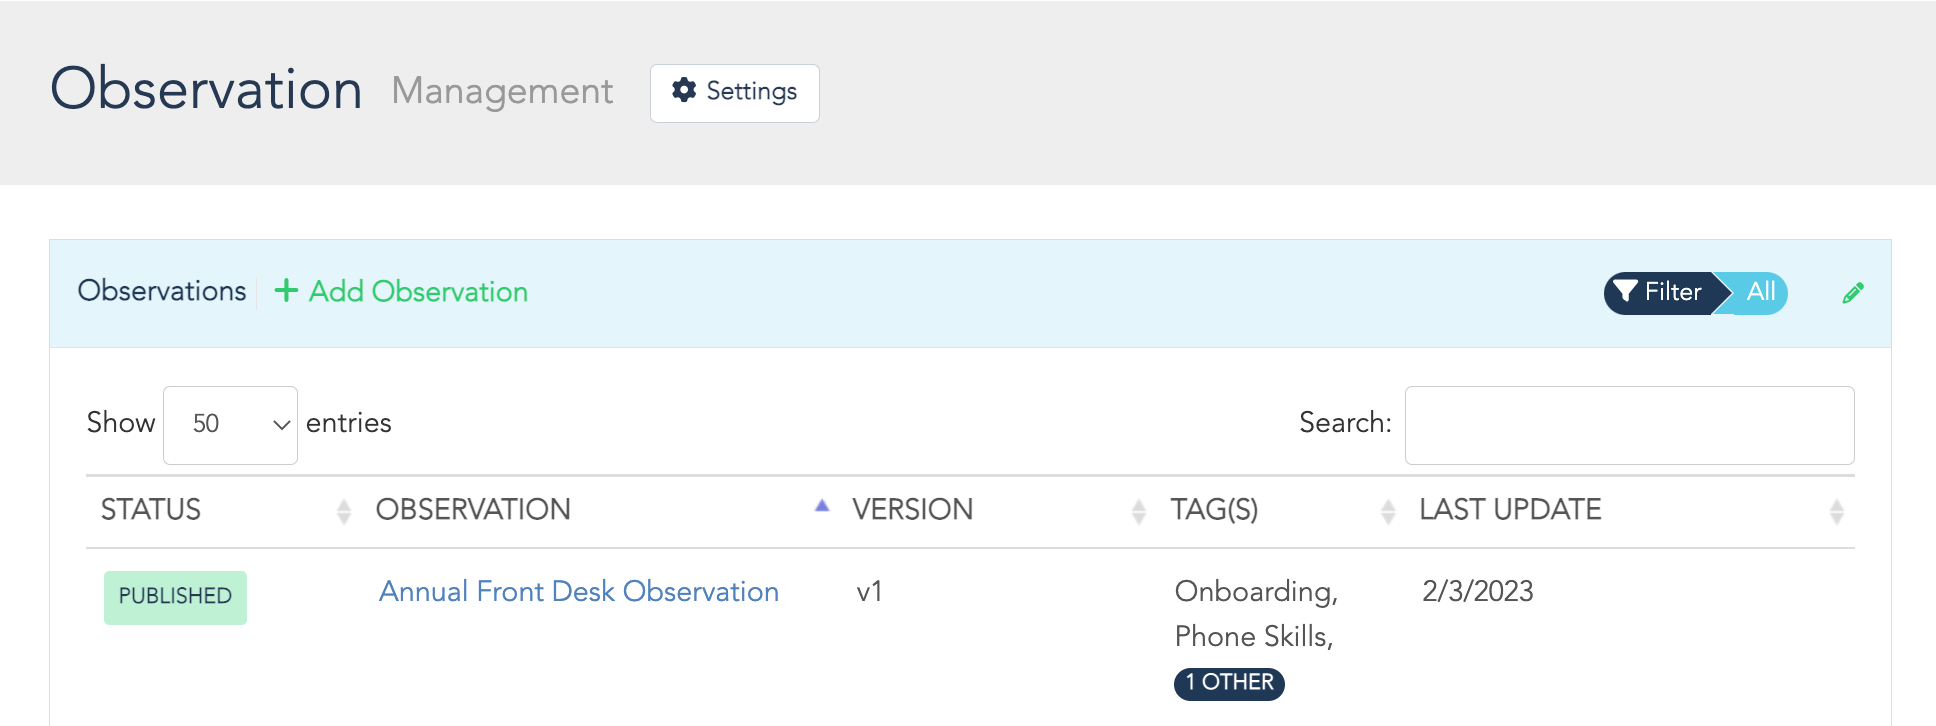Click the Observation column sort arrow
1936x726 pixels.
point(822,507)
